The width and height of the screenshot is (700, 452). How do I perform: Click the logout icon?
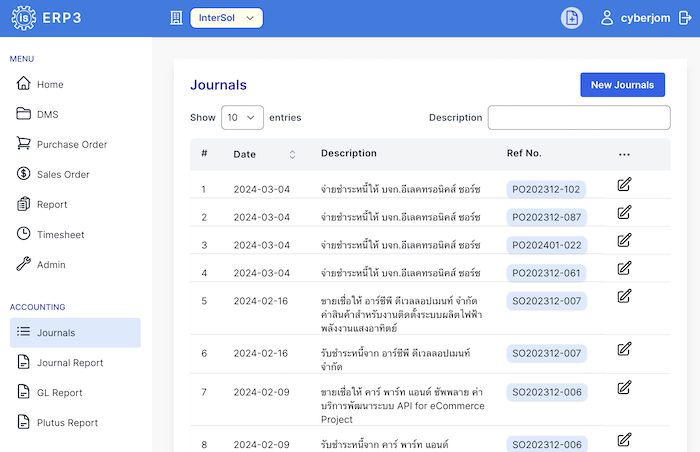tap(685, 18)
